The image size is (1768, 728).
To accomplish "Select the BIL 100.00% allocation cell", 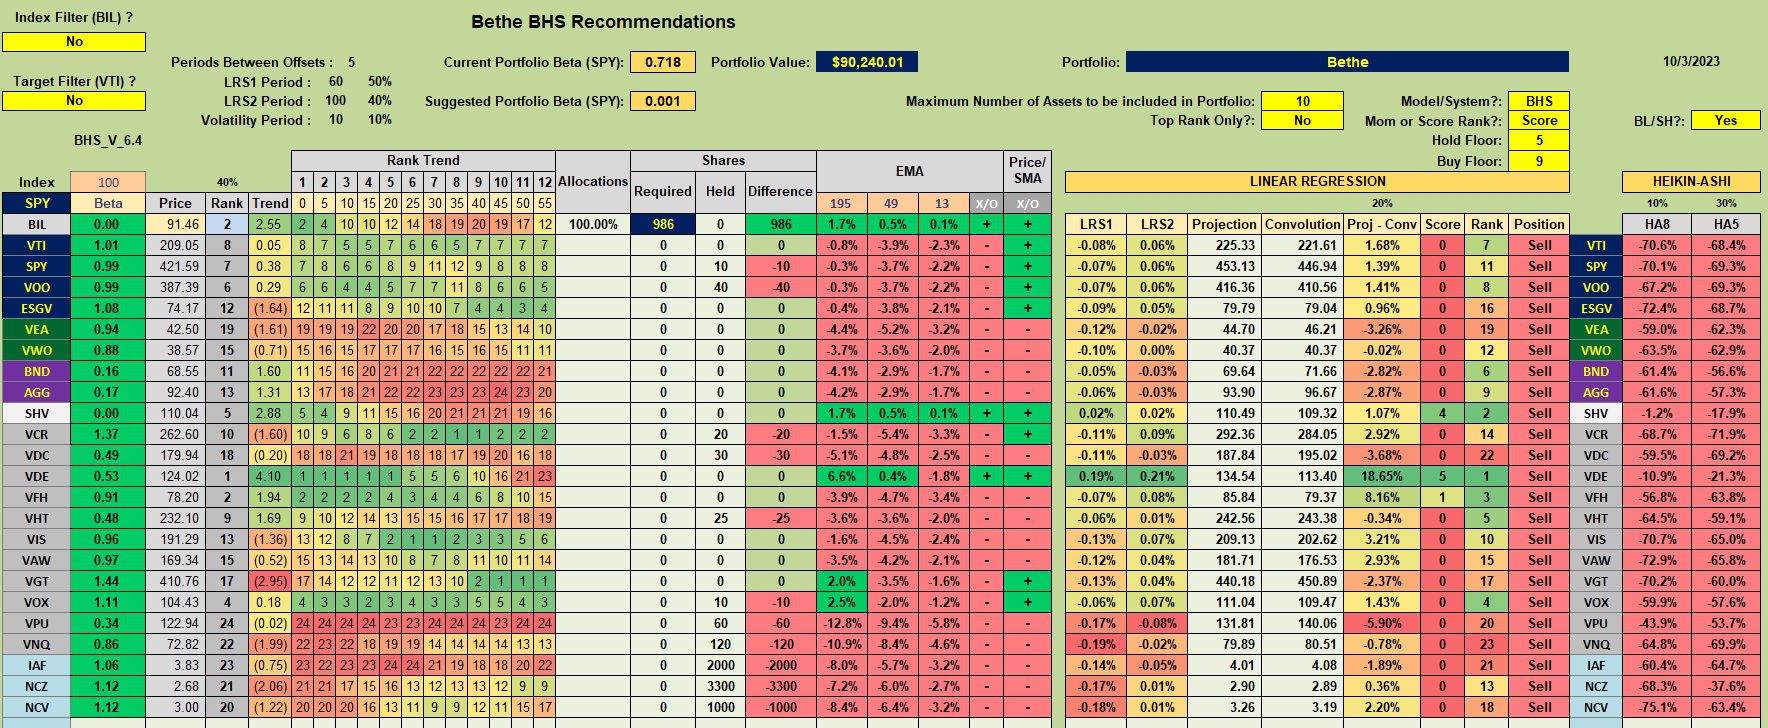I will tap(593, 225).
